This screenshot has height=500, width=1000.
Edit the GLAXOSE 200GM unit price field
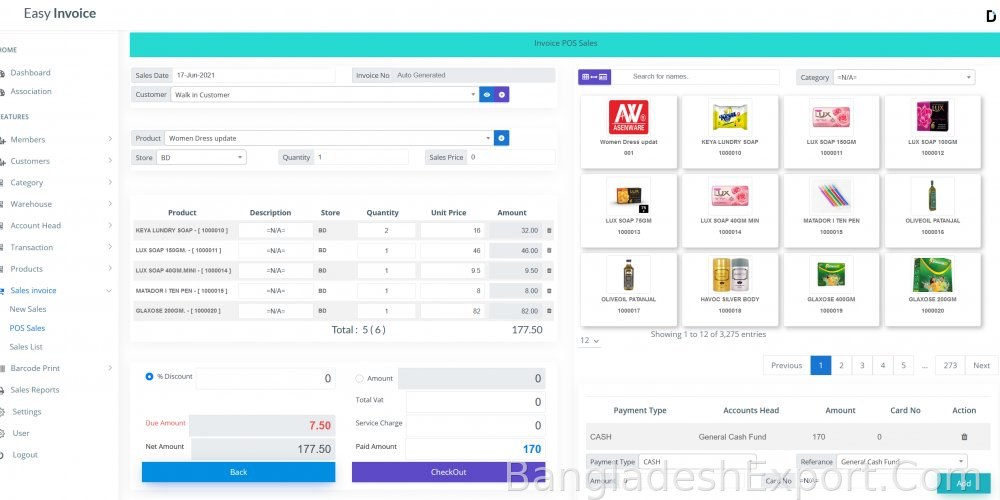452,311
